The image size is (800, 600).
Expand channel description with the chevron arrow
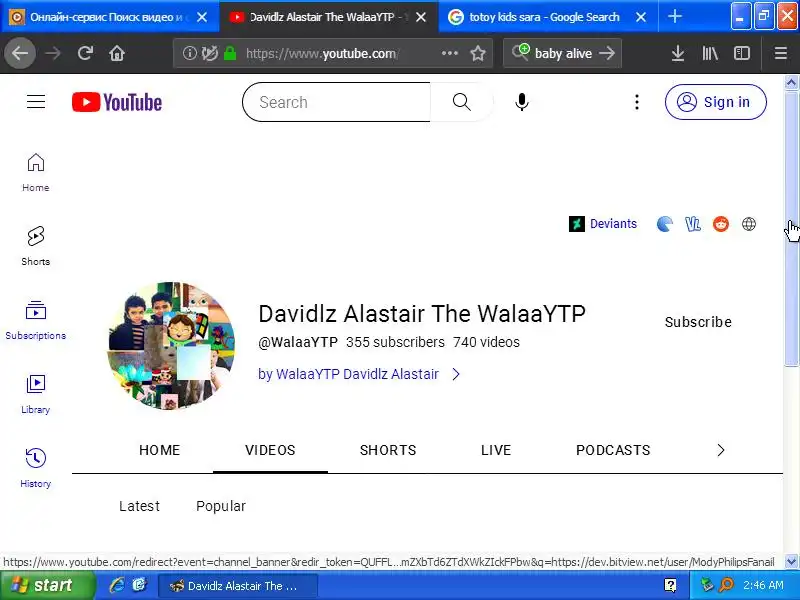[456, 374]
